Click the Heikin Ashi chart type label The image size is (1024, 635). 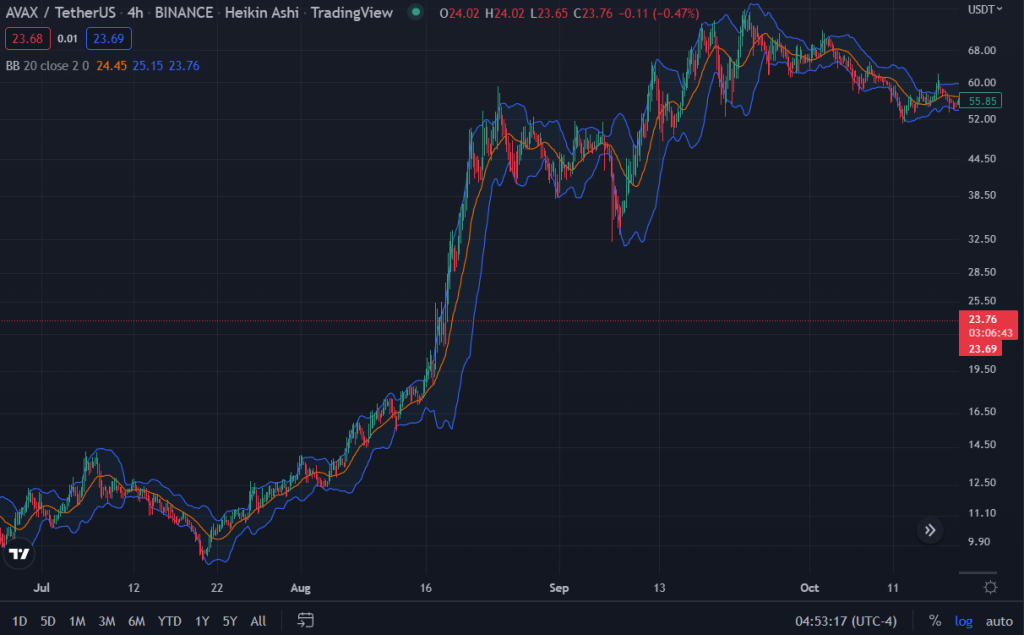tap(261, 12)
